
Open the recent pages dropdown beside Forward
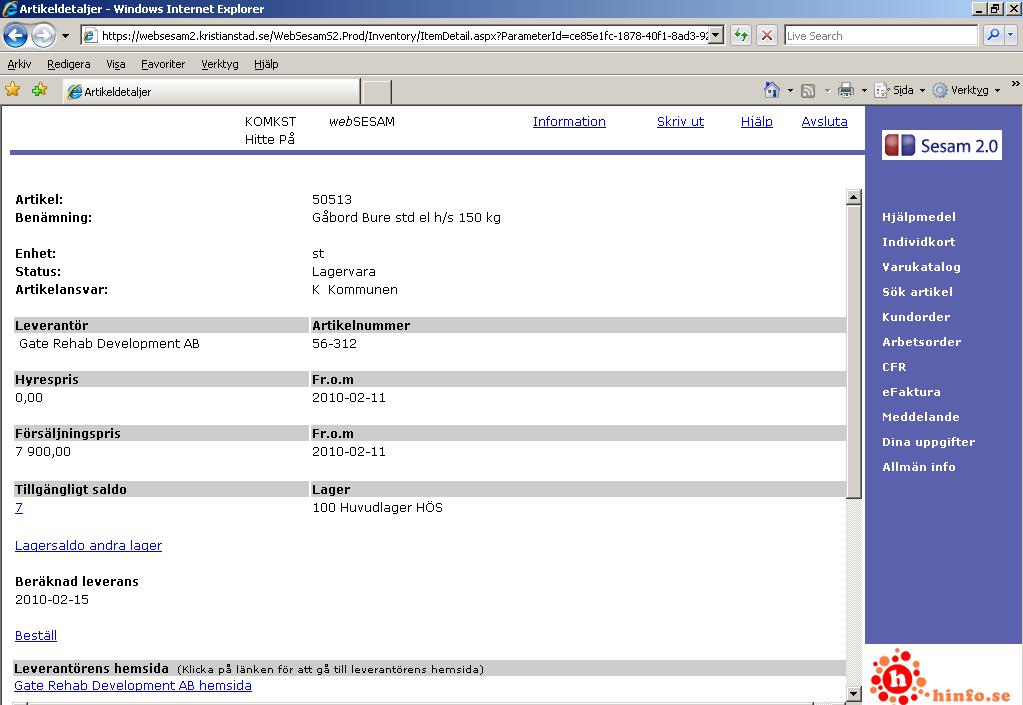click(x=65, y=36)
